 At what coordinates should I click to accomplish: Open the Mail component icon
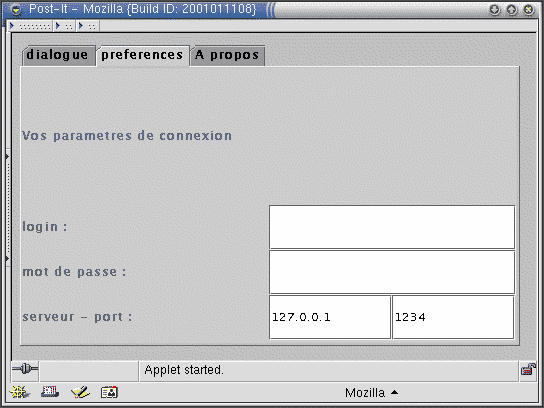50,392
